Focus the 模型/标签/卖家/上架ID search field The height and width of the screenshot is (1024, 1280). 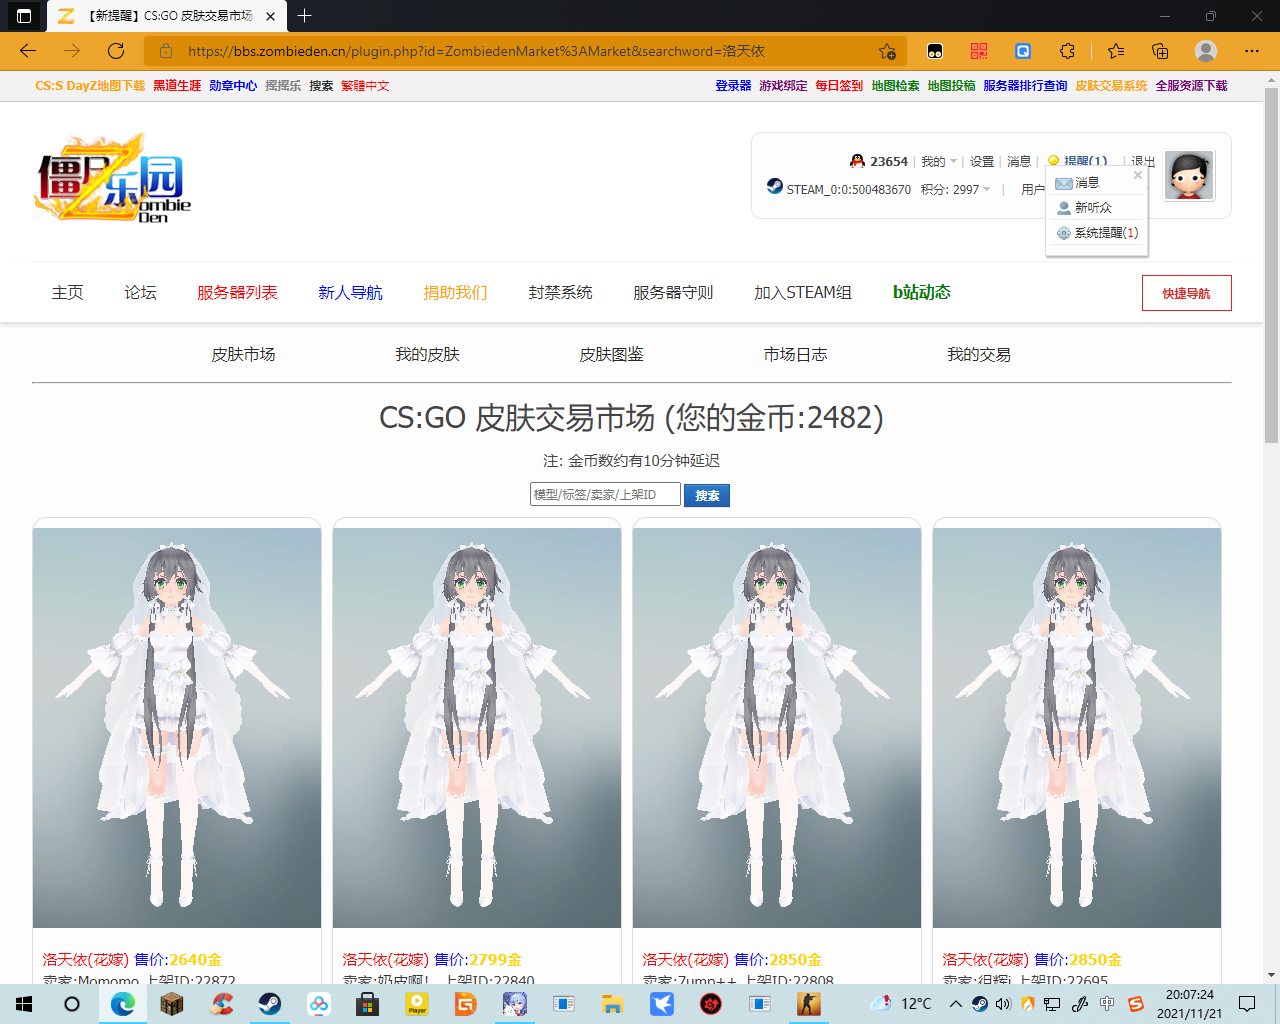click(605, 494)
